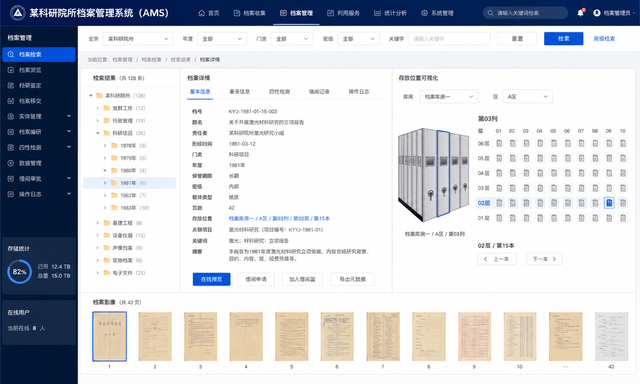Open 档案鉴定 in the left sidebar

pos(39,85)
